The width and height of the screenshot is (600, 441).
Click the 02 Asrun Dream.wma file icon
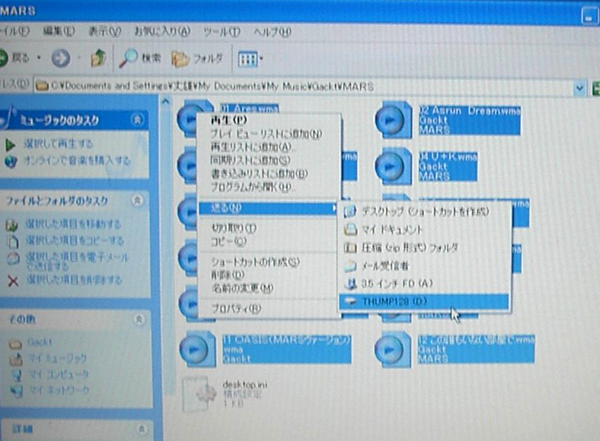[393, 120]
